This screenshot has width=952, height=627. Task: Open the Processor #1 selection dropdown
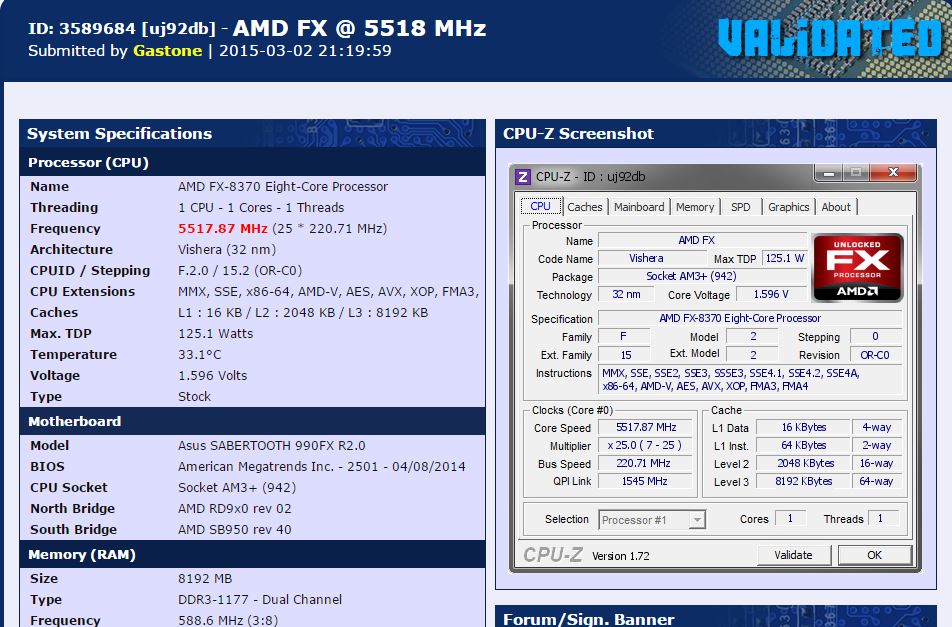[x=697, y=520]
